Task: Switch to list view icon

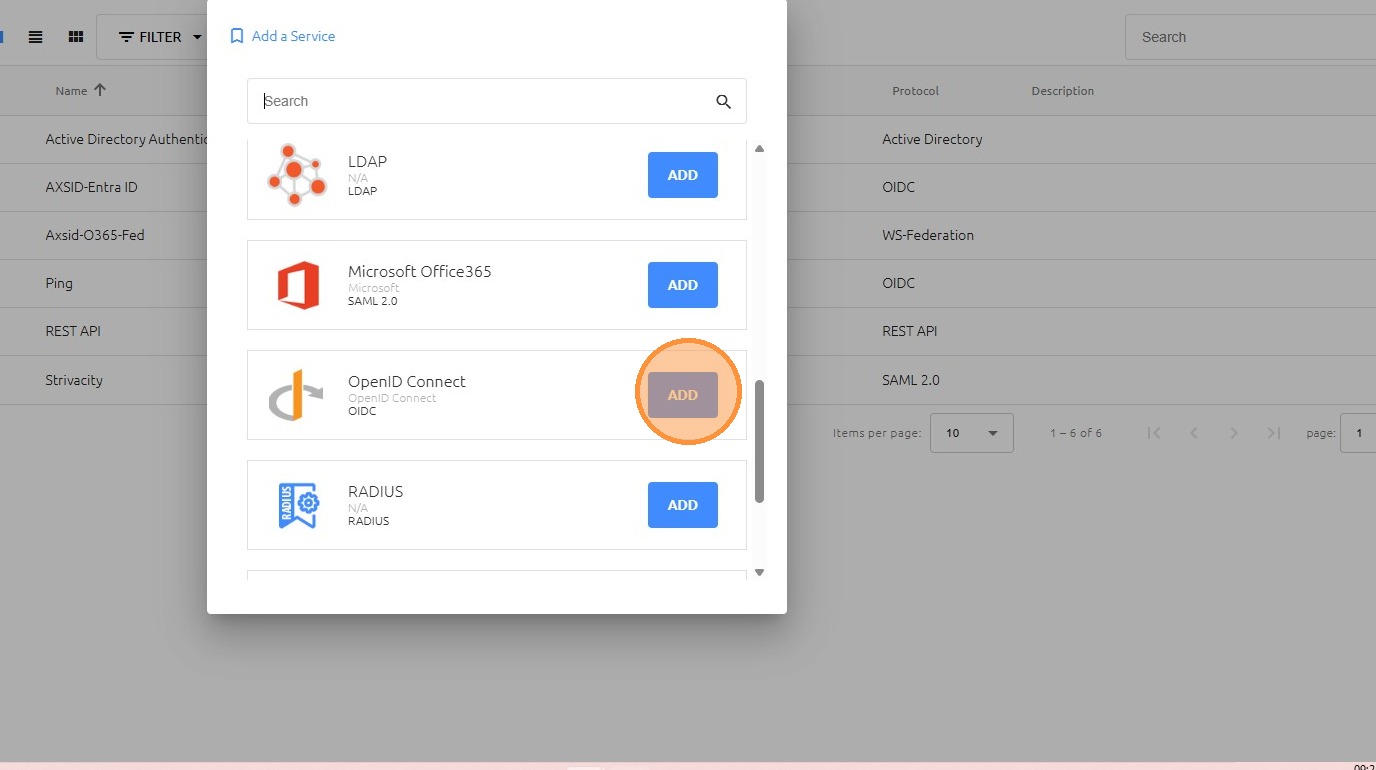Action: click(x=35, y=37)
